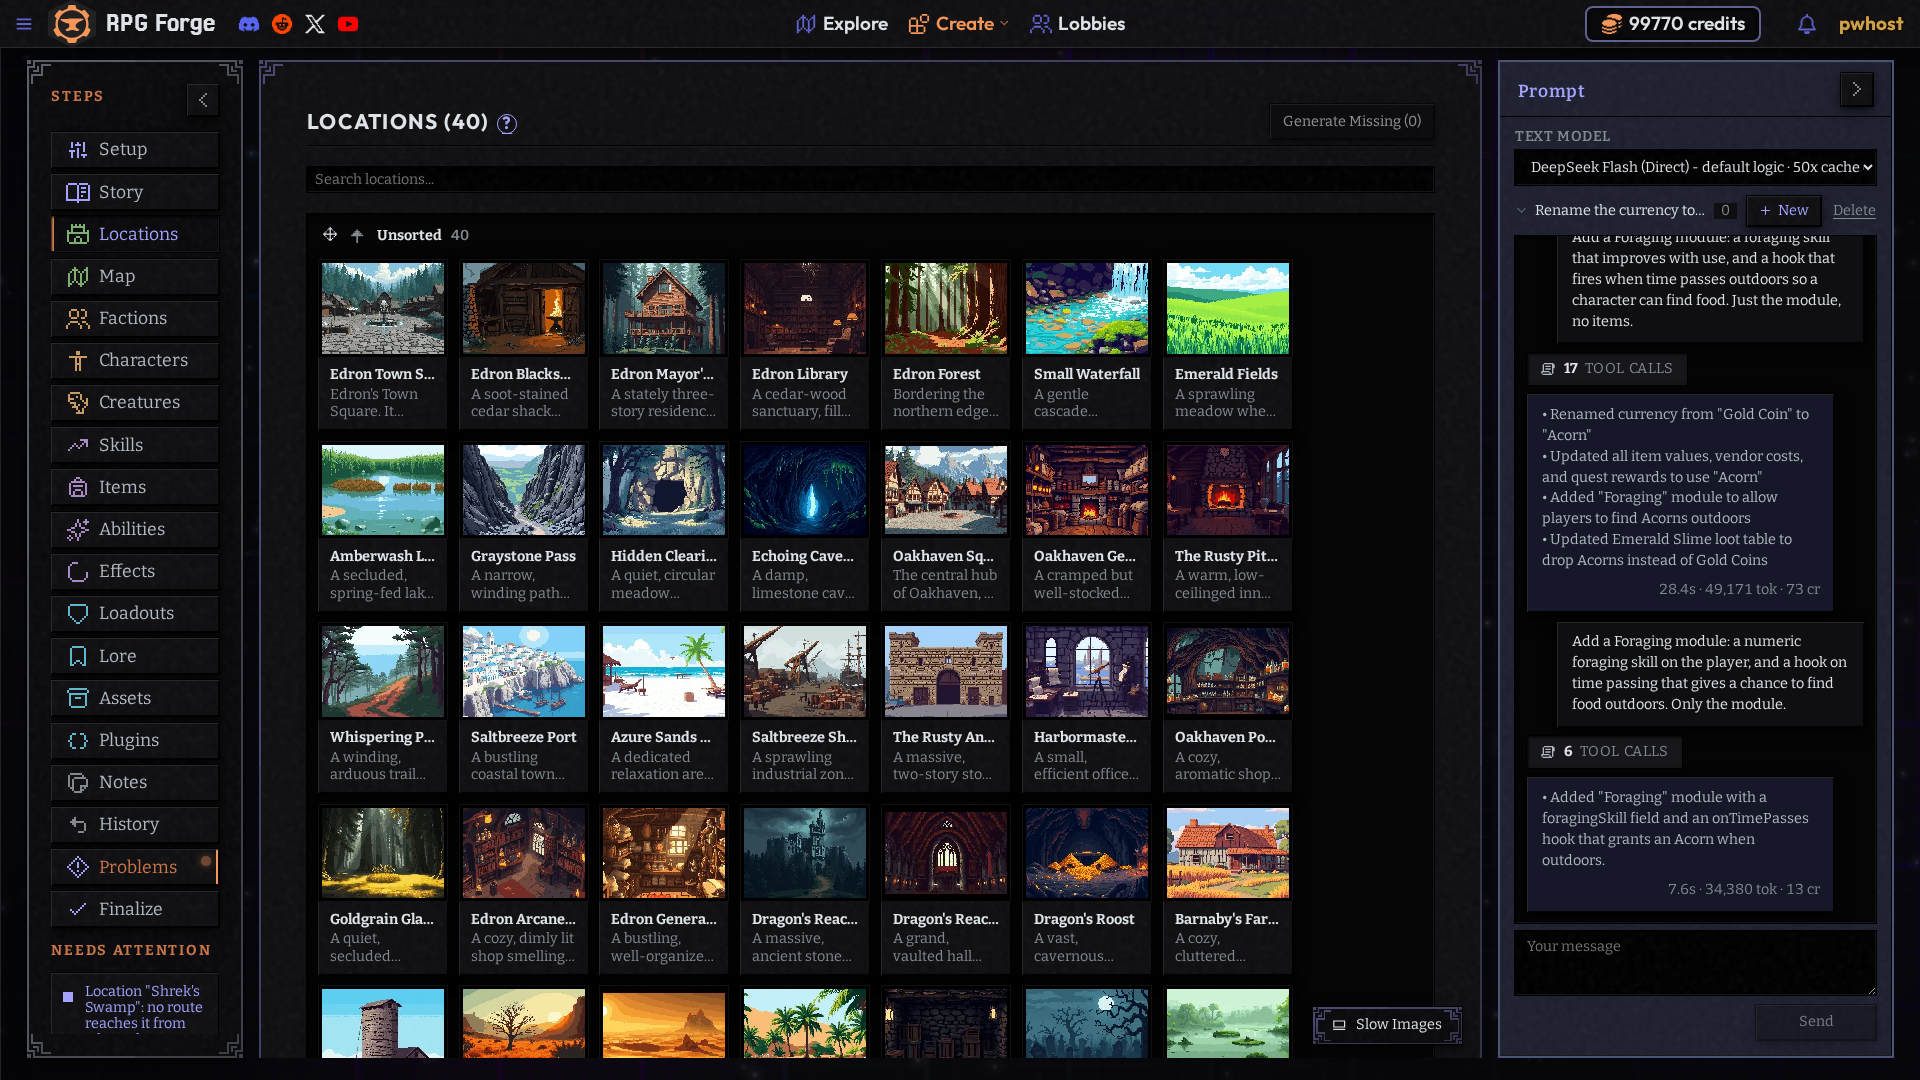Toggle the Slow Images option
Viewport: 1920px width, 1080px height.
[1387, 1024]
